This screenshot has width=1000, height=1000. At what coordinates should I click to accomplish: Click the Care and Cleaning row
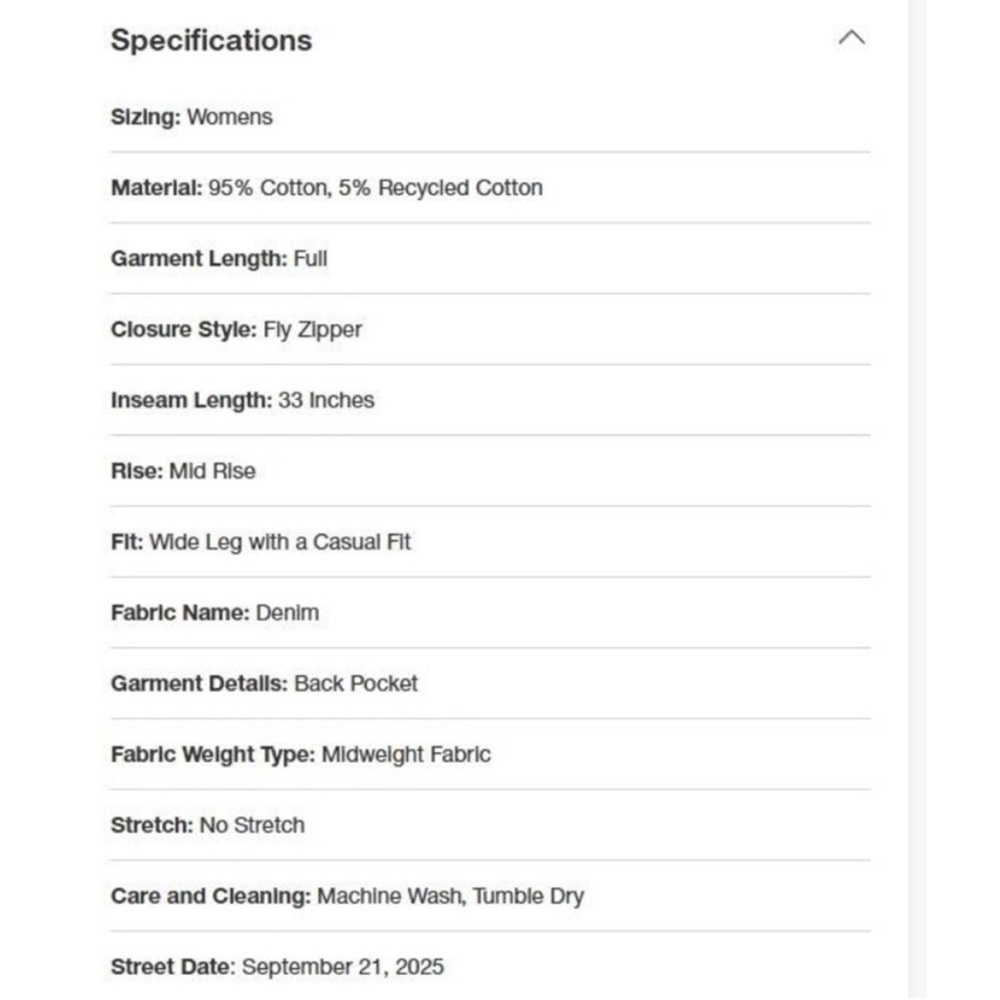point(490,895)
